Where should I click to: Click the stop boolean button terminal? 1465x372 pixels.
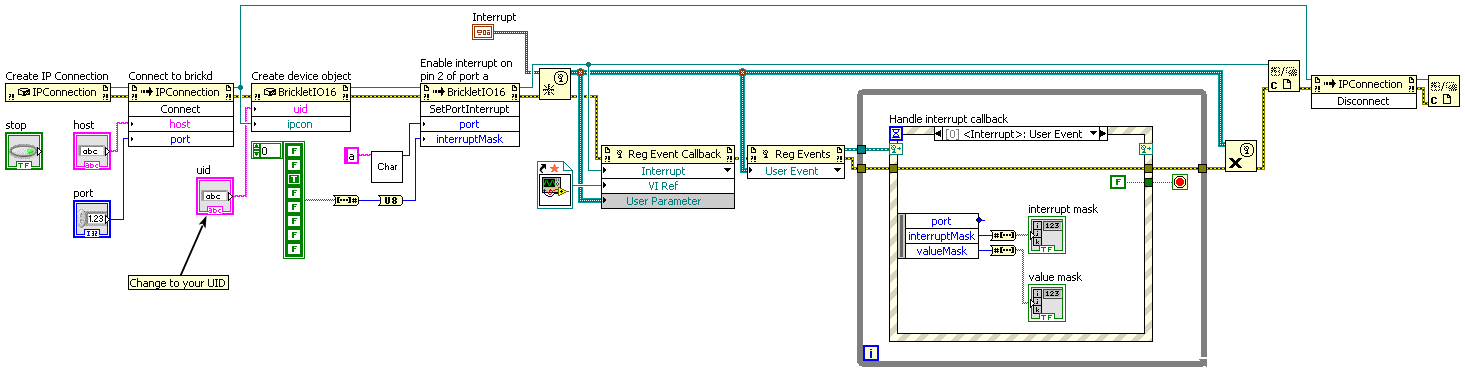tap(24, 150)
